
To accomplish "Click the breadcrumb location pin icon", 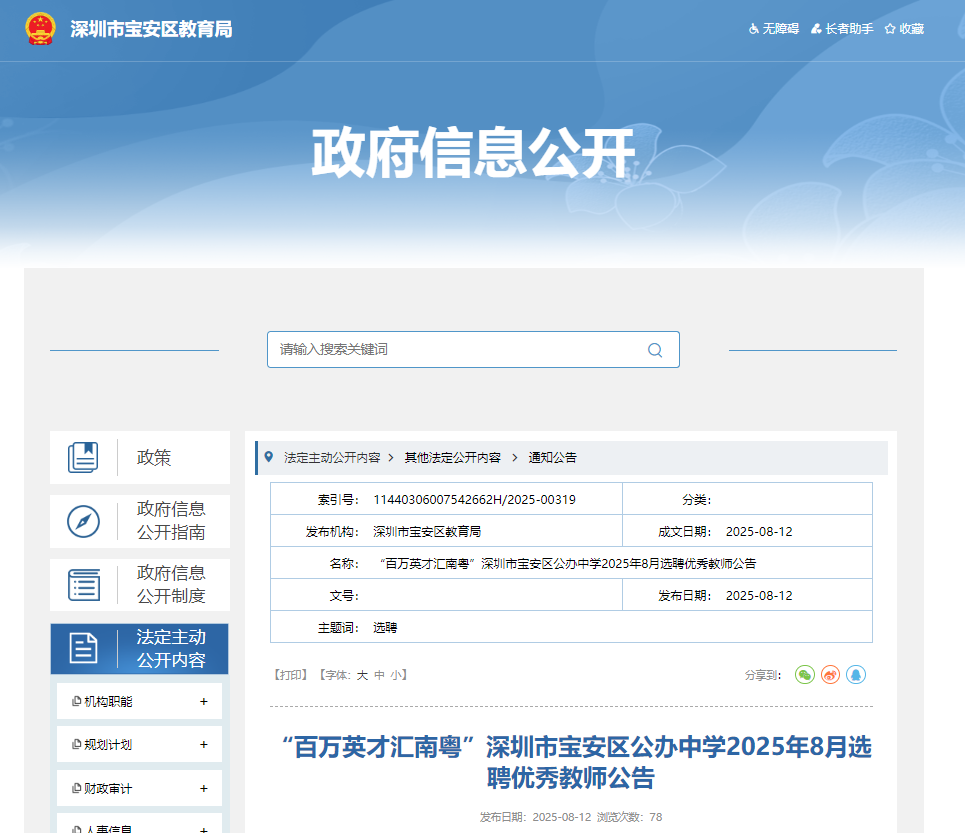I will point(268,457).
